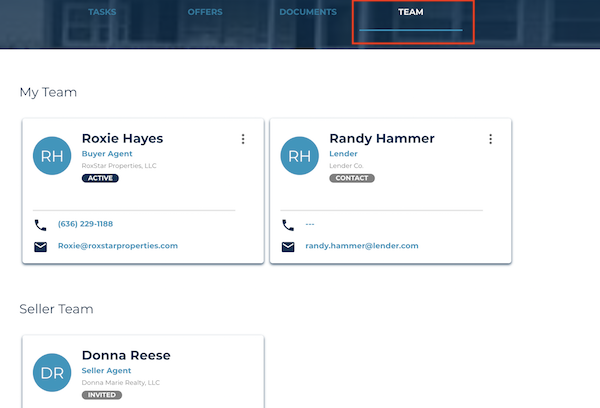Click email icon on Randy Hammer card
This screenshot has height=408, width=600.
click(x=288, y=247)
